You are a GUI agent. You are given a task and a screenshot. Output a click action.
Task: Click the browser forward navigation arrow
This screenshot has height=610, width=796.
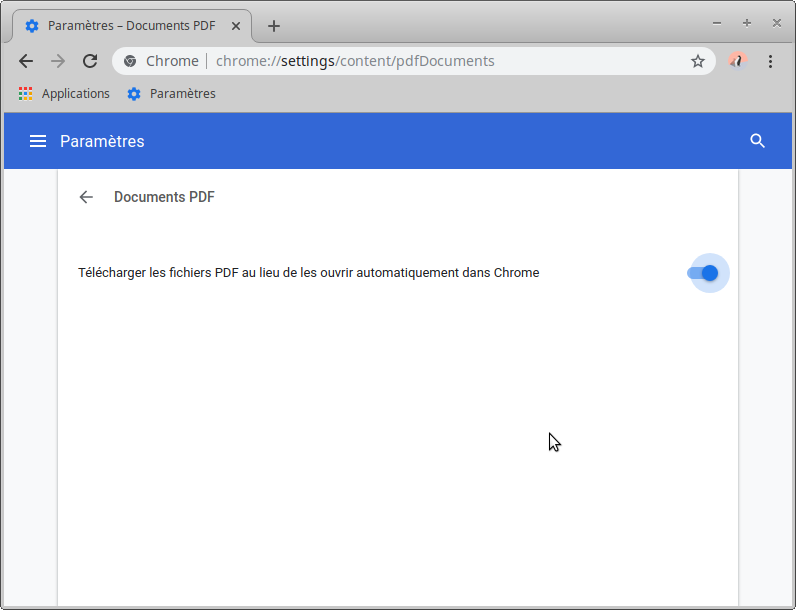coord(58,61)
